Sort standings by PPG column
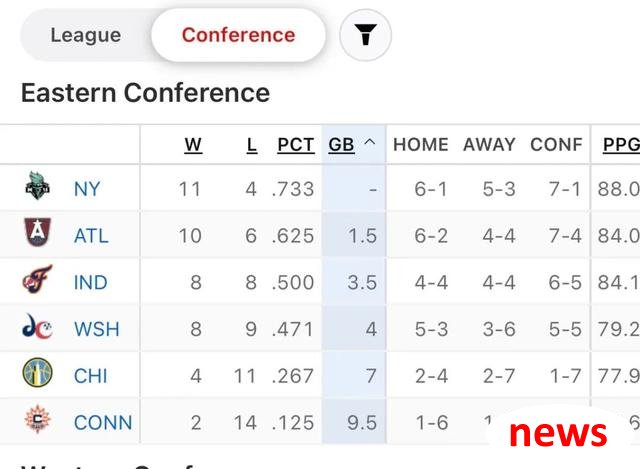 pos(621,145)
